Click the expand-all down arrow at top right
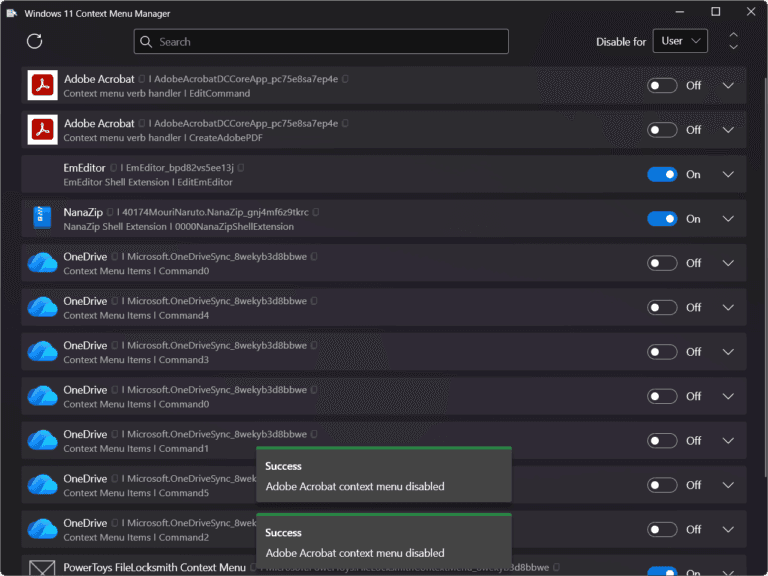The width and height of the screenshot is (768, 576). click(x=733, y=47)
